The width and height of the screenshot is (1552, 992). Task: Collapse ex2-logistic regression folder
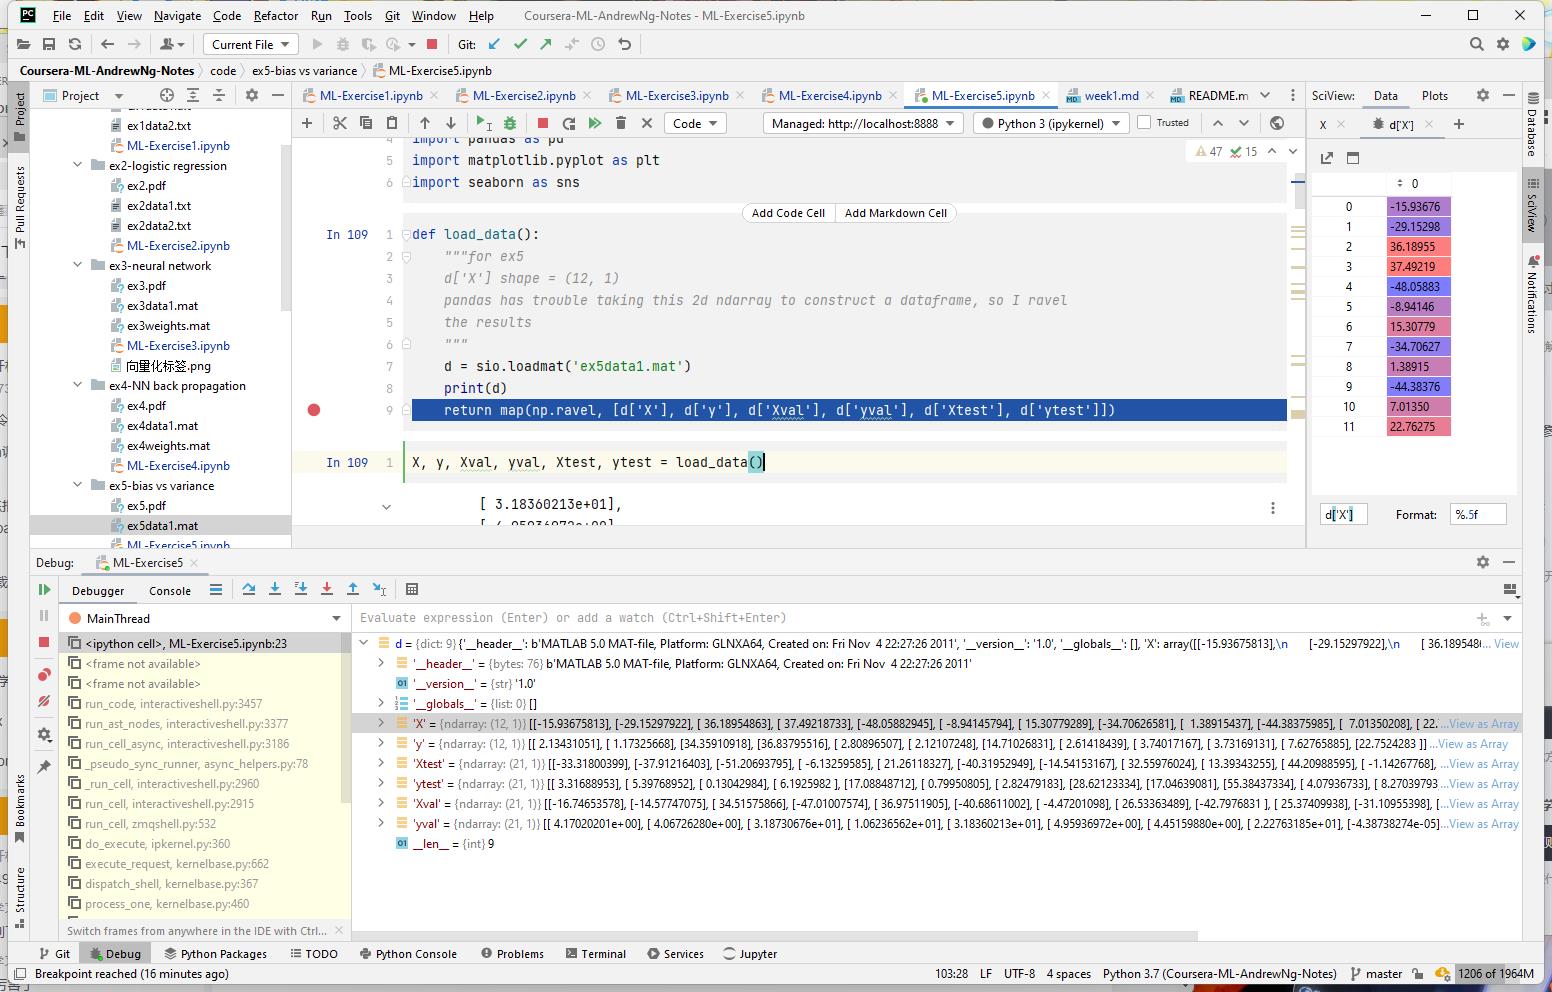point(78,166)
